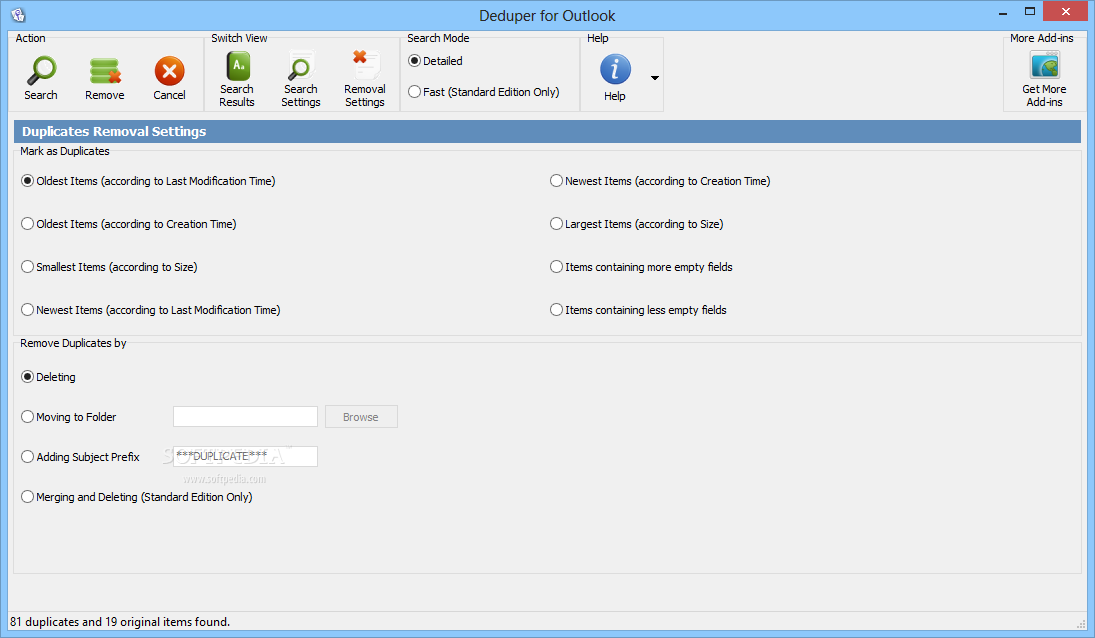This screenshot has height=638, width=1095.
Task: Click the Remove duplicates icon
Action: click(105, 79)
